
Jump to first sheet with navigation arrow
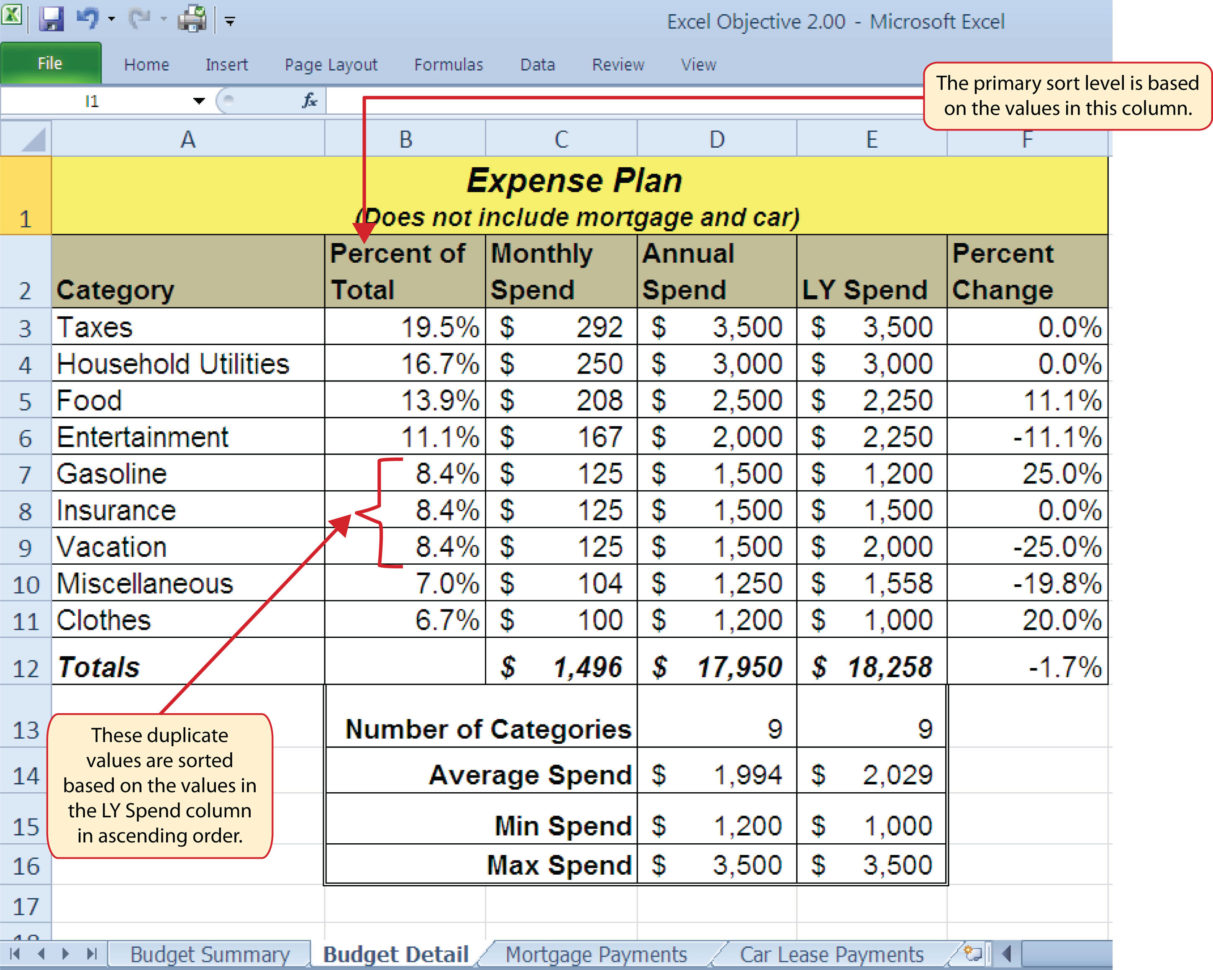click(14, 955)
